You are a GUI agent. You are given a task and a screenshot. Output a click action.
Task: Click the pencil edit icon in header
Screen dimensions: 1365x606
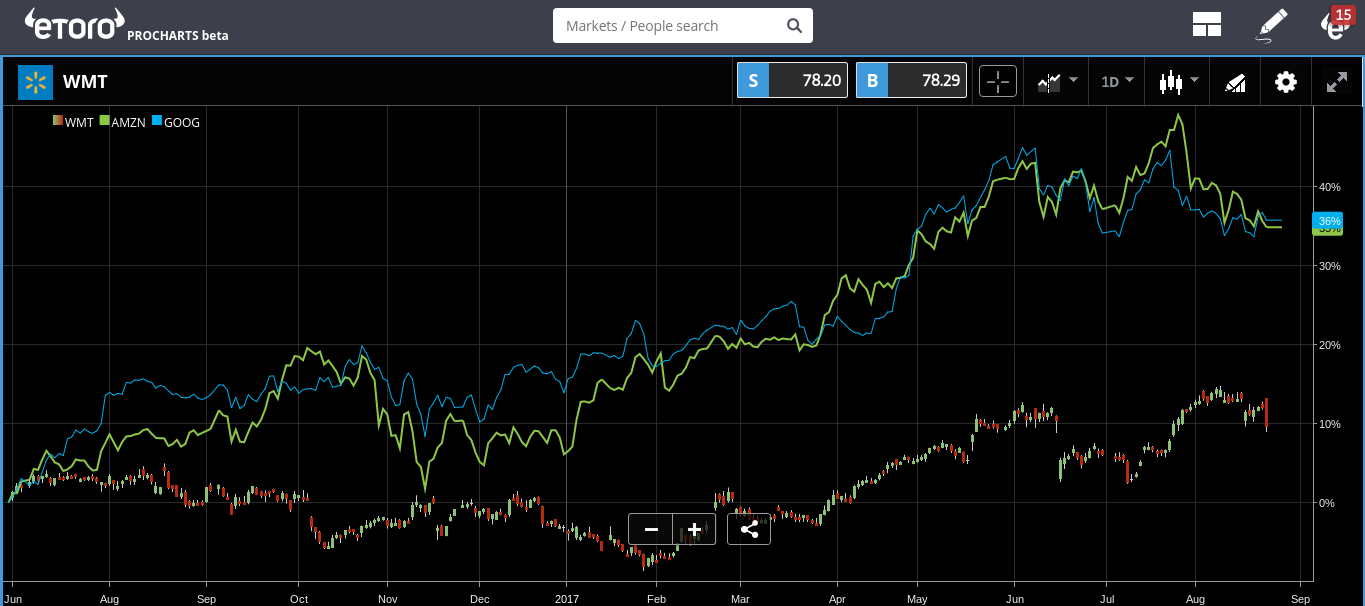coord(1270,25)
